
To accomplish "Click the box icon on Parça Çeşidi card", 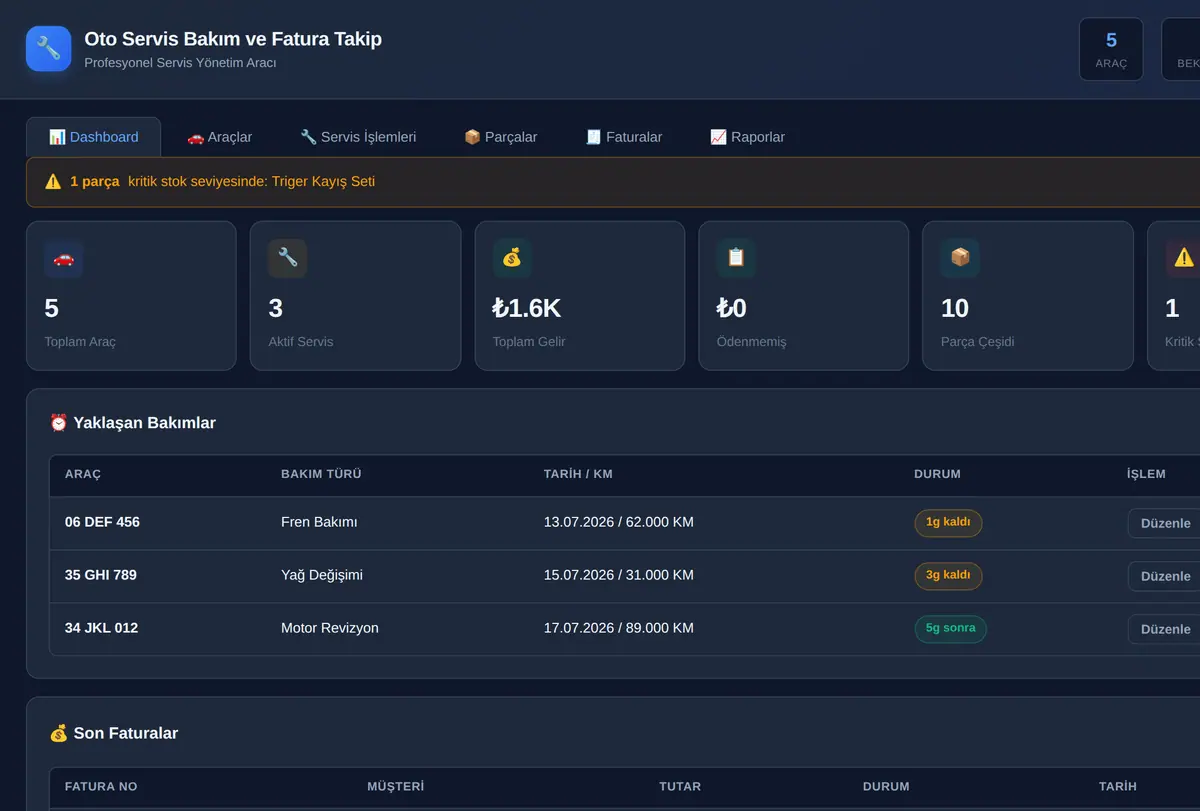I will point(960,258).
